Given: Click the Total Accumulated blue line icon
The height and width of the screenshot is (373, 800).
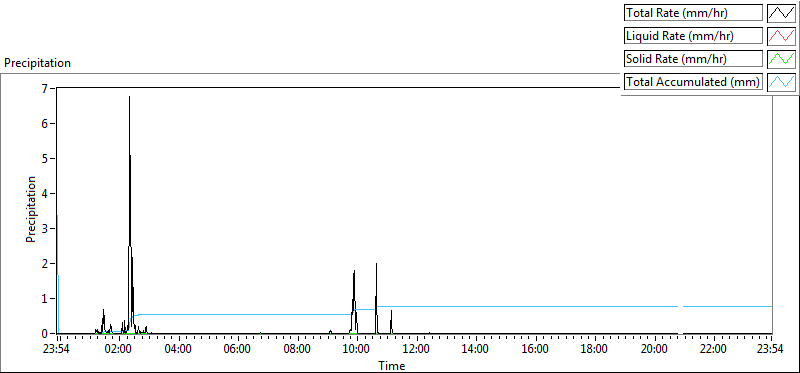Looking at the screenshot, I should click(x=782, y=82).
